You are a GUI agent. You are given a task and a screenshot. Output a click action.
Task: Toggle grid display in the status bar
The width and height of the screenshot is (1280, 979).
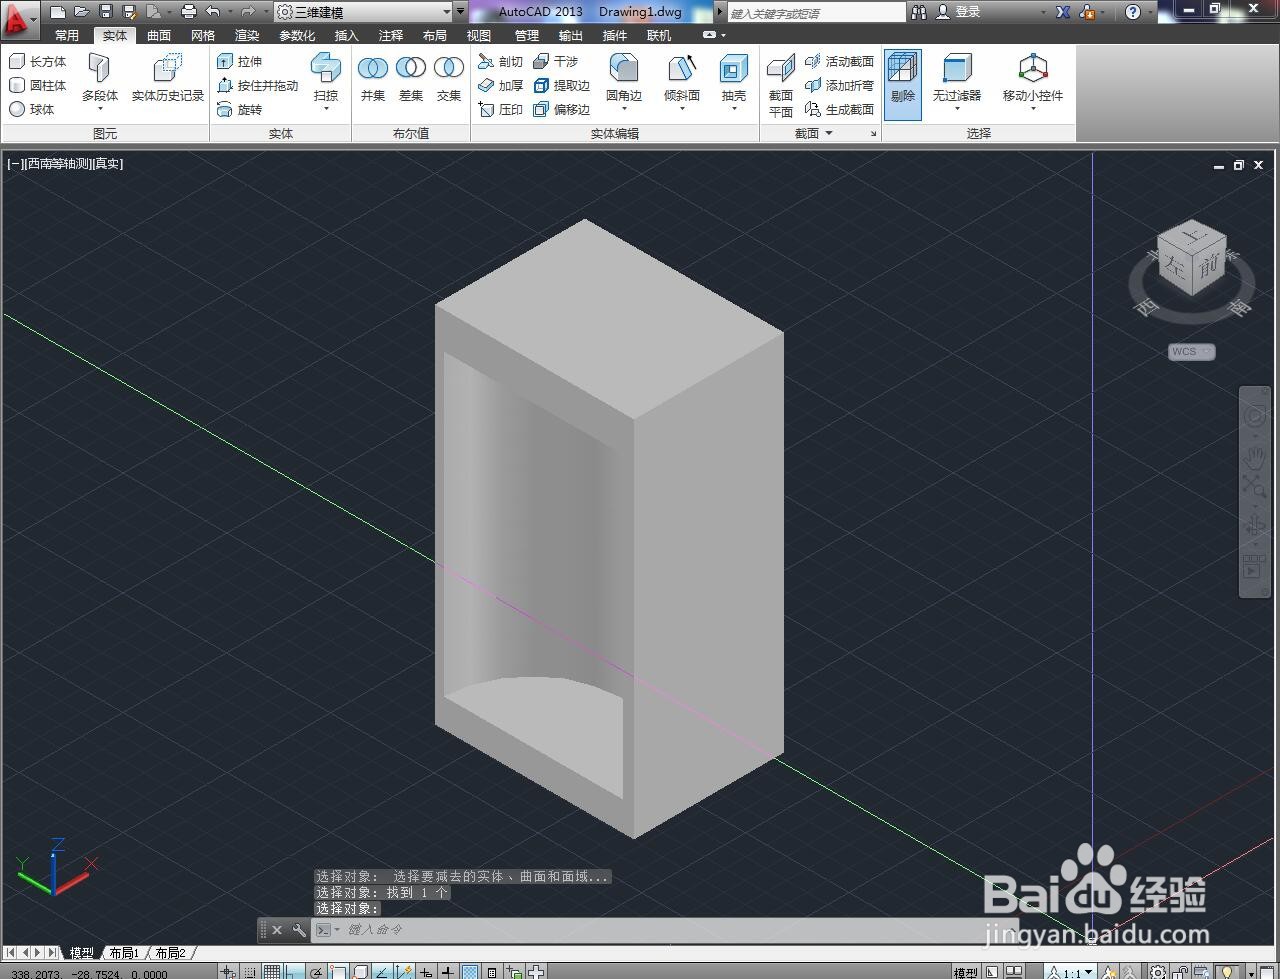271,972
